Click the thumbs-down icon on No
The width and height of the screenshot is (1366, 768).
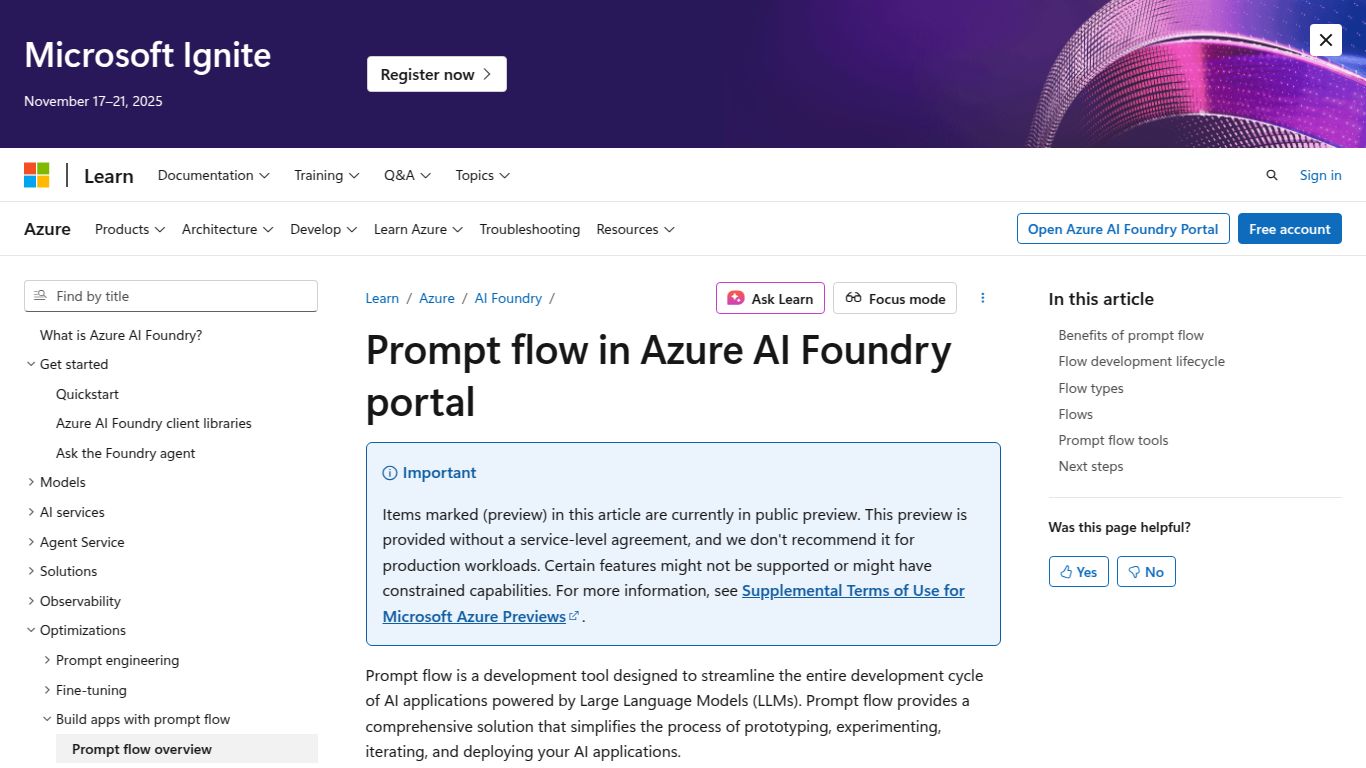[1133, 571]
